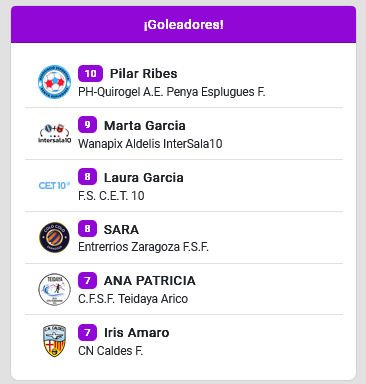Click the InterSala10 team logo
The image size is (366, 384).
pyautogui.click(x=54, y=134)
